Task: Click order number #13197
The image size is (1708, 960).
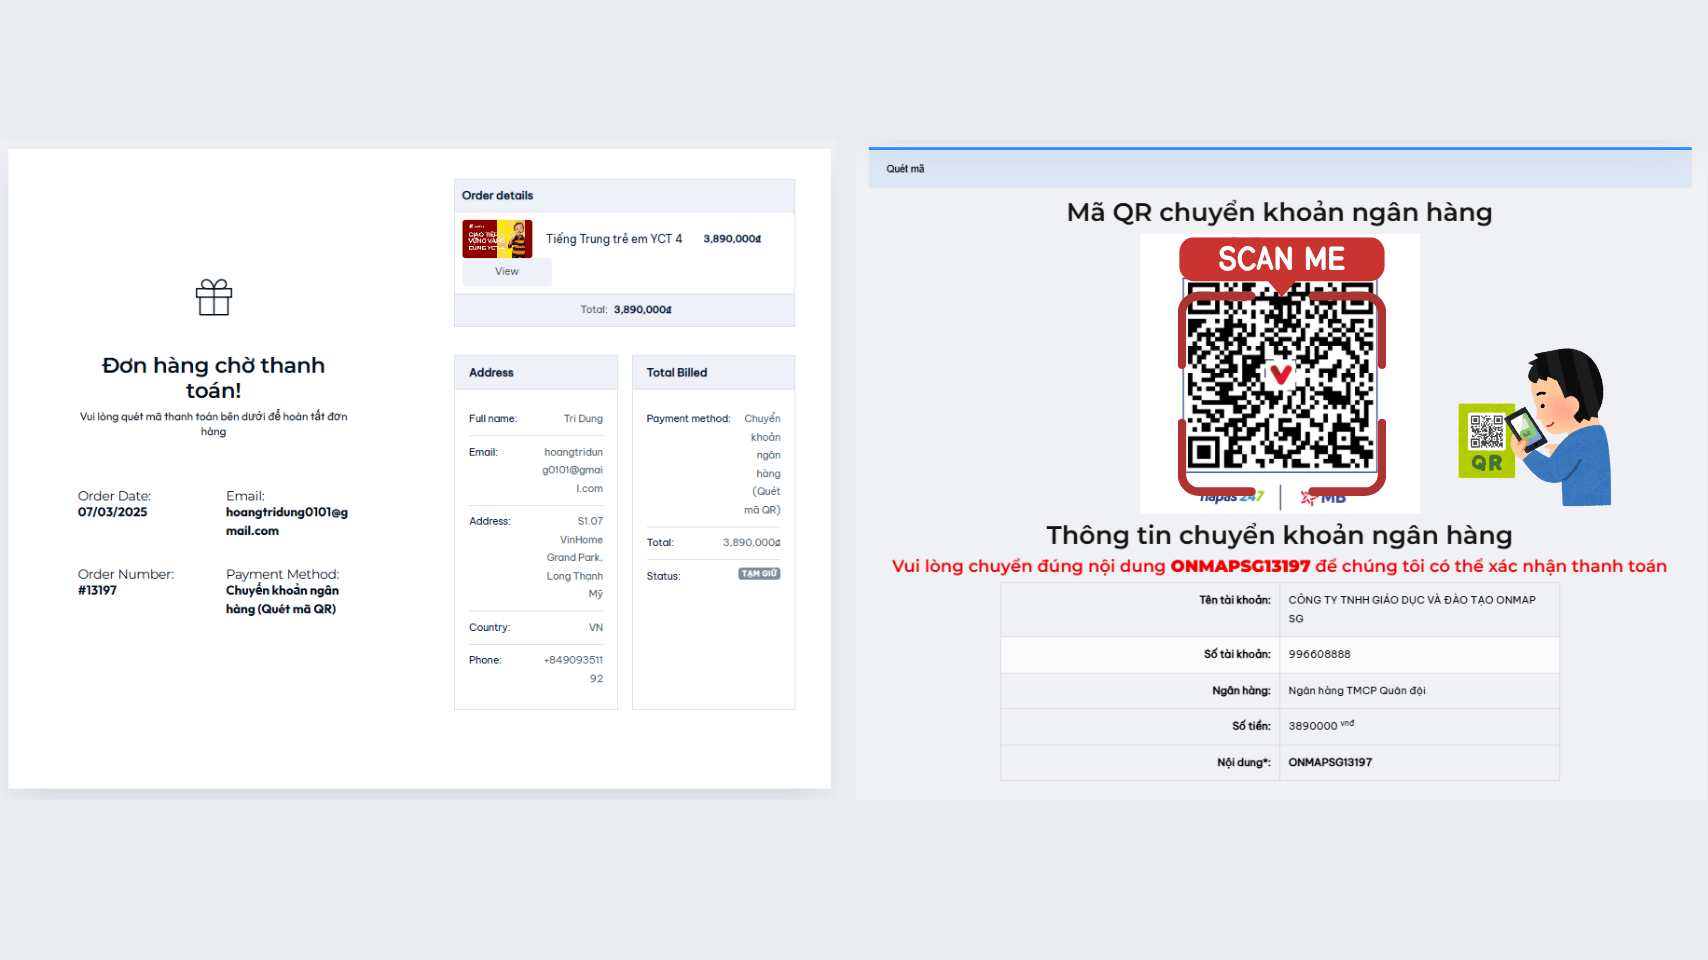Action: [98, 590]
